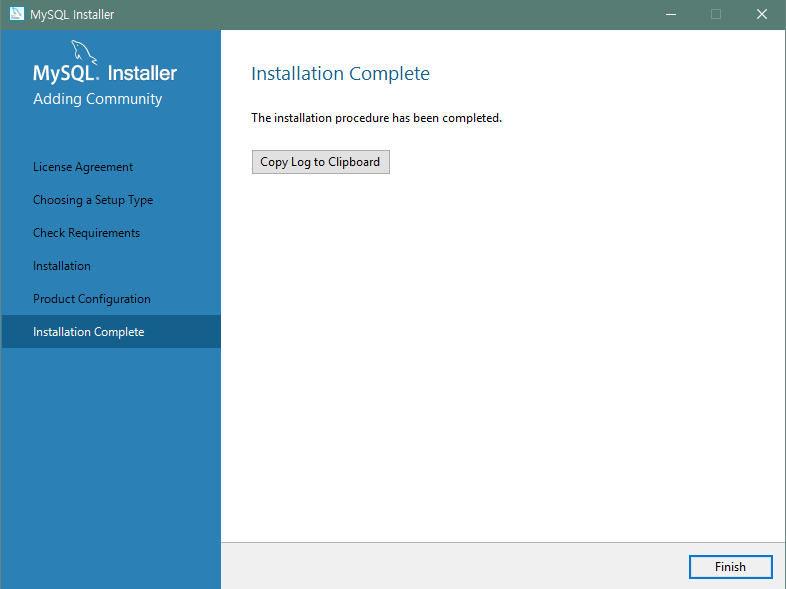
Task: Click the 'MySQL Installer' title bar text
Action: [72, 15]
